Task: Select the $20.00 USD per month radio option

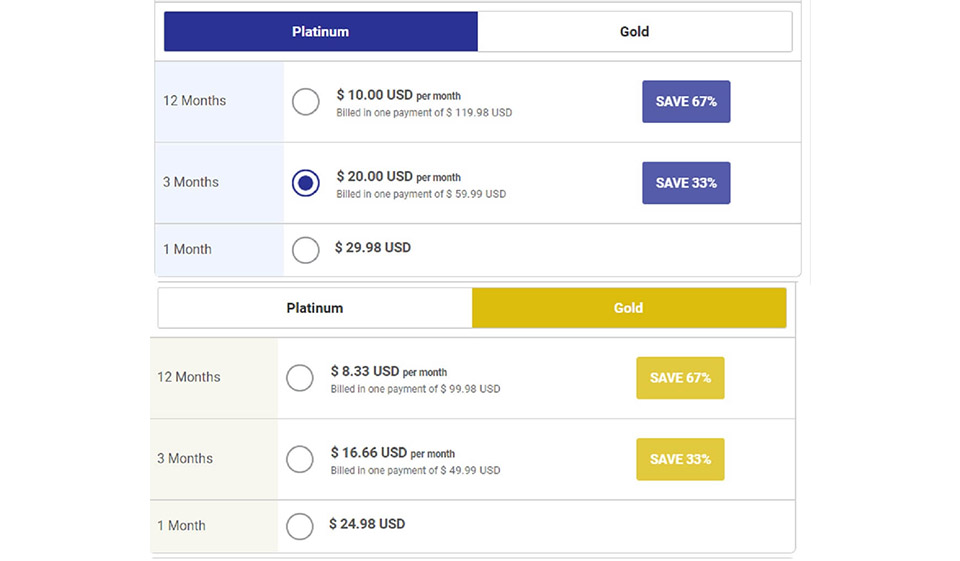Action: coord(305,183)
